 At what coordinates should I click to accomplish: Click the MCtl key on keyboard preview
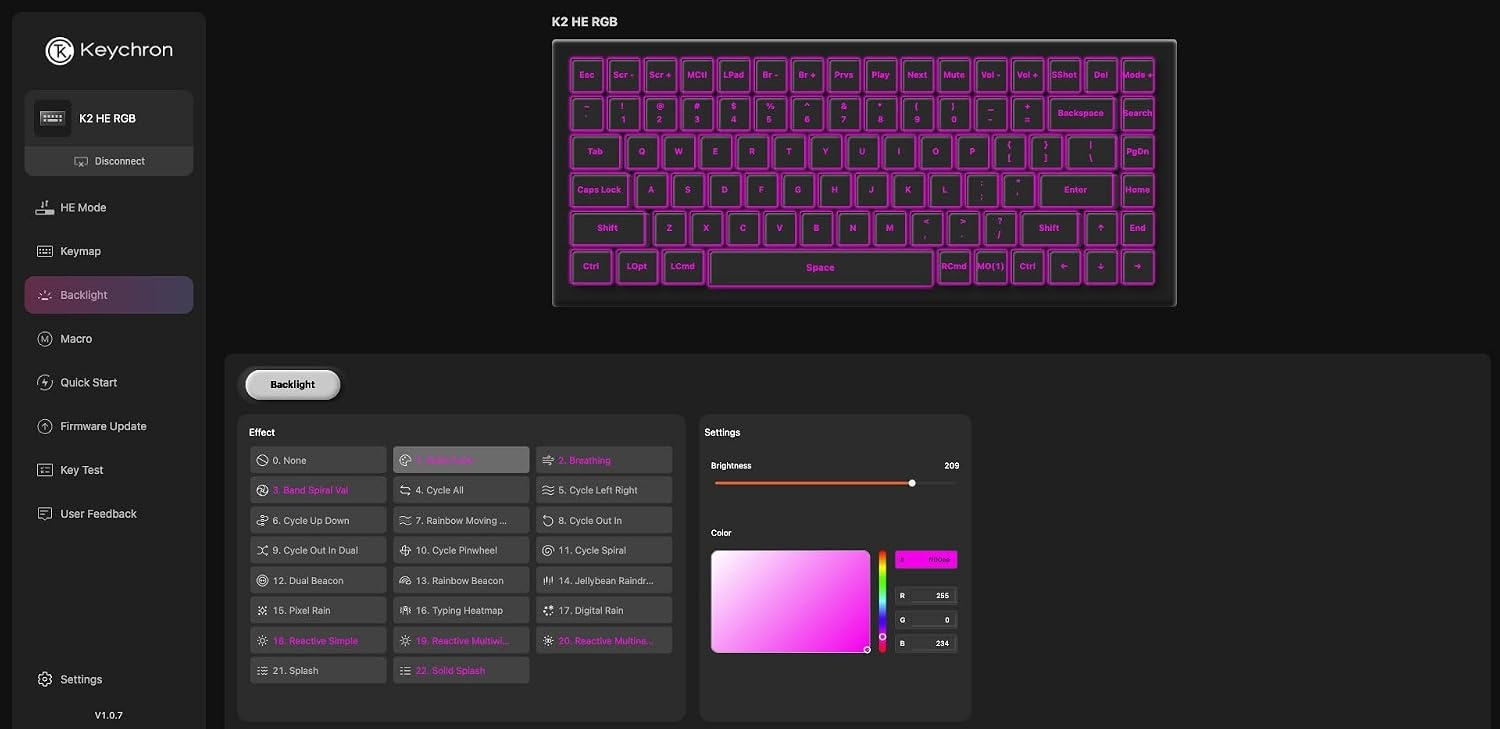tap(697, 75)
